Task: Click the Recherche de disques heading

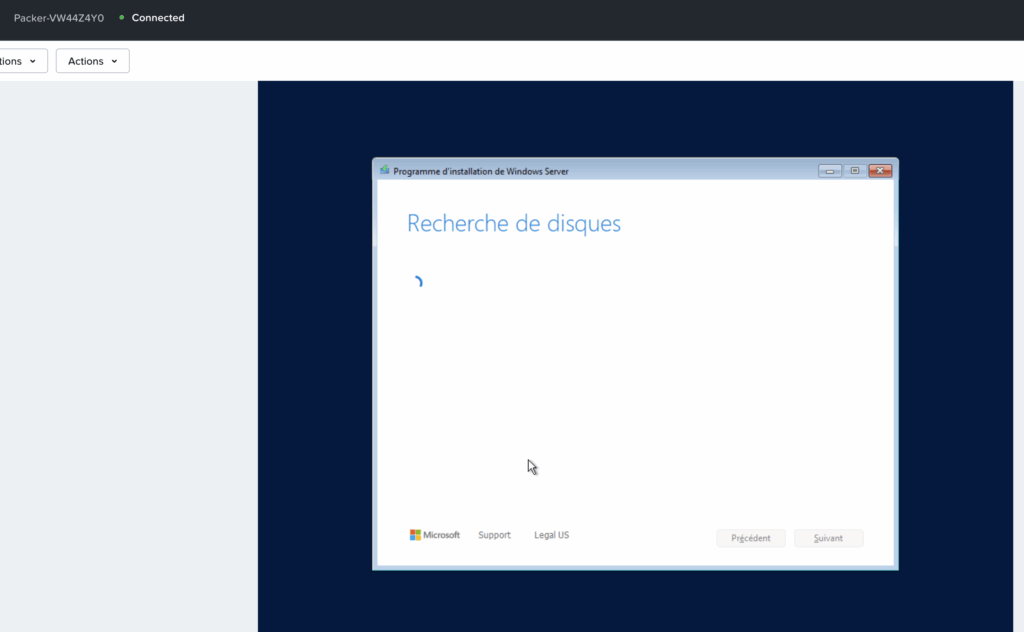Action: click(x=513, y=223)
